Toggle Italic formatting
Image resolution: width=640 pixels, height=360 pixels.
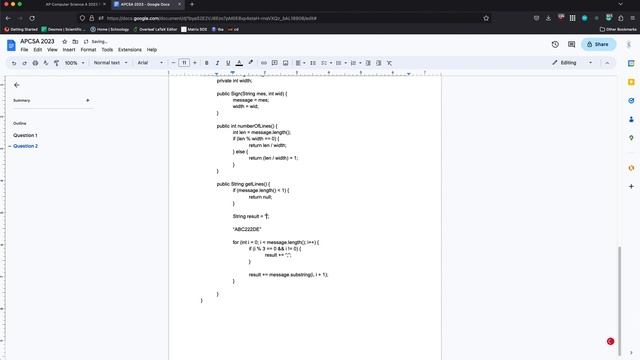[217, 63]
